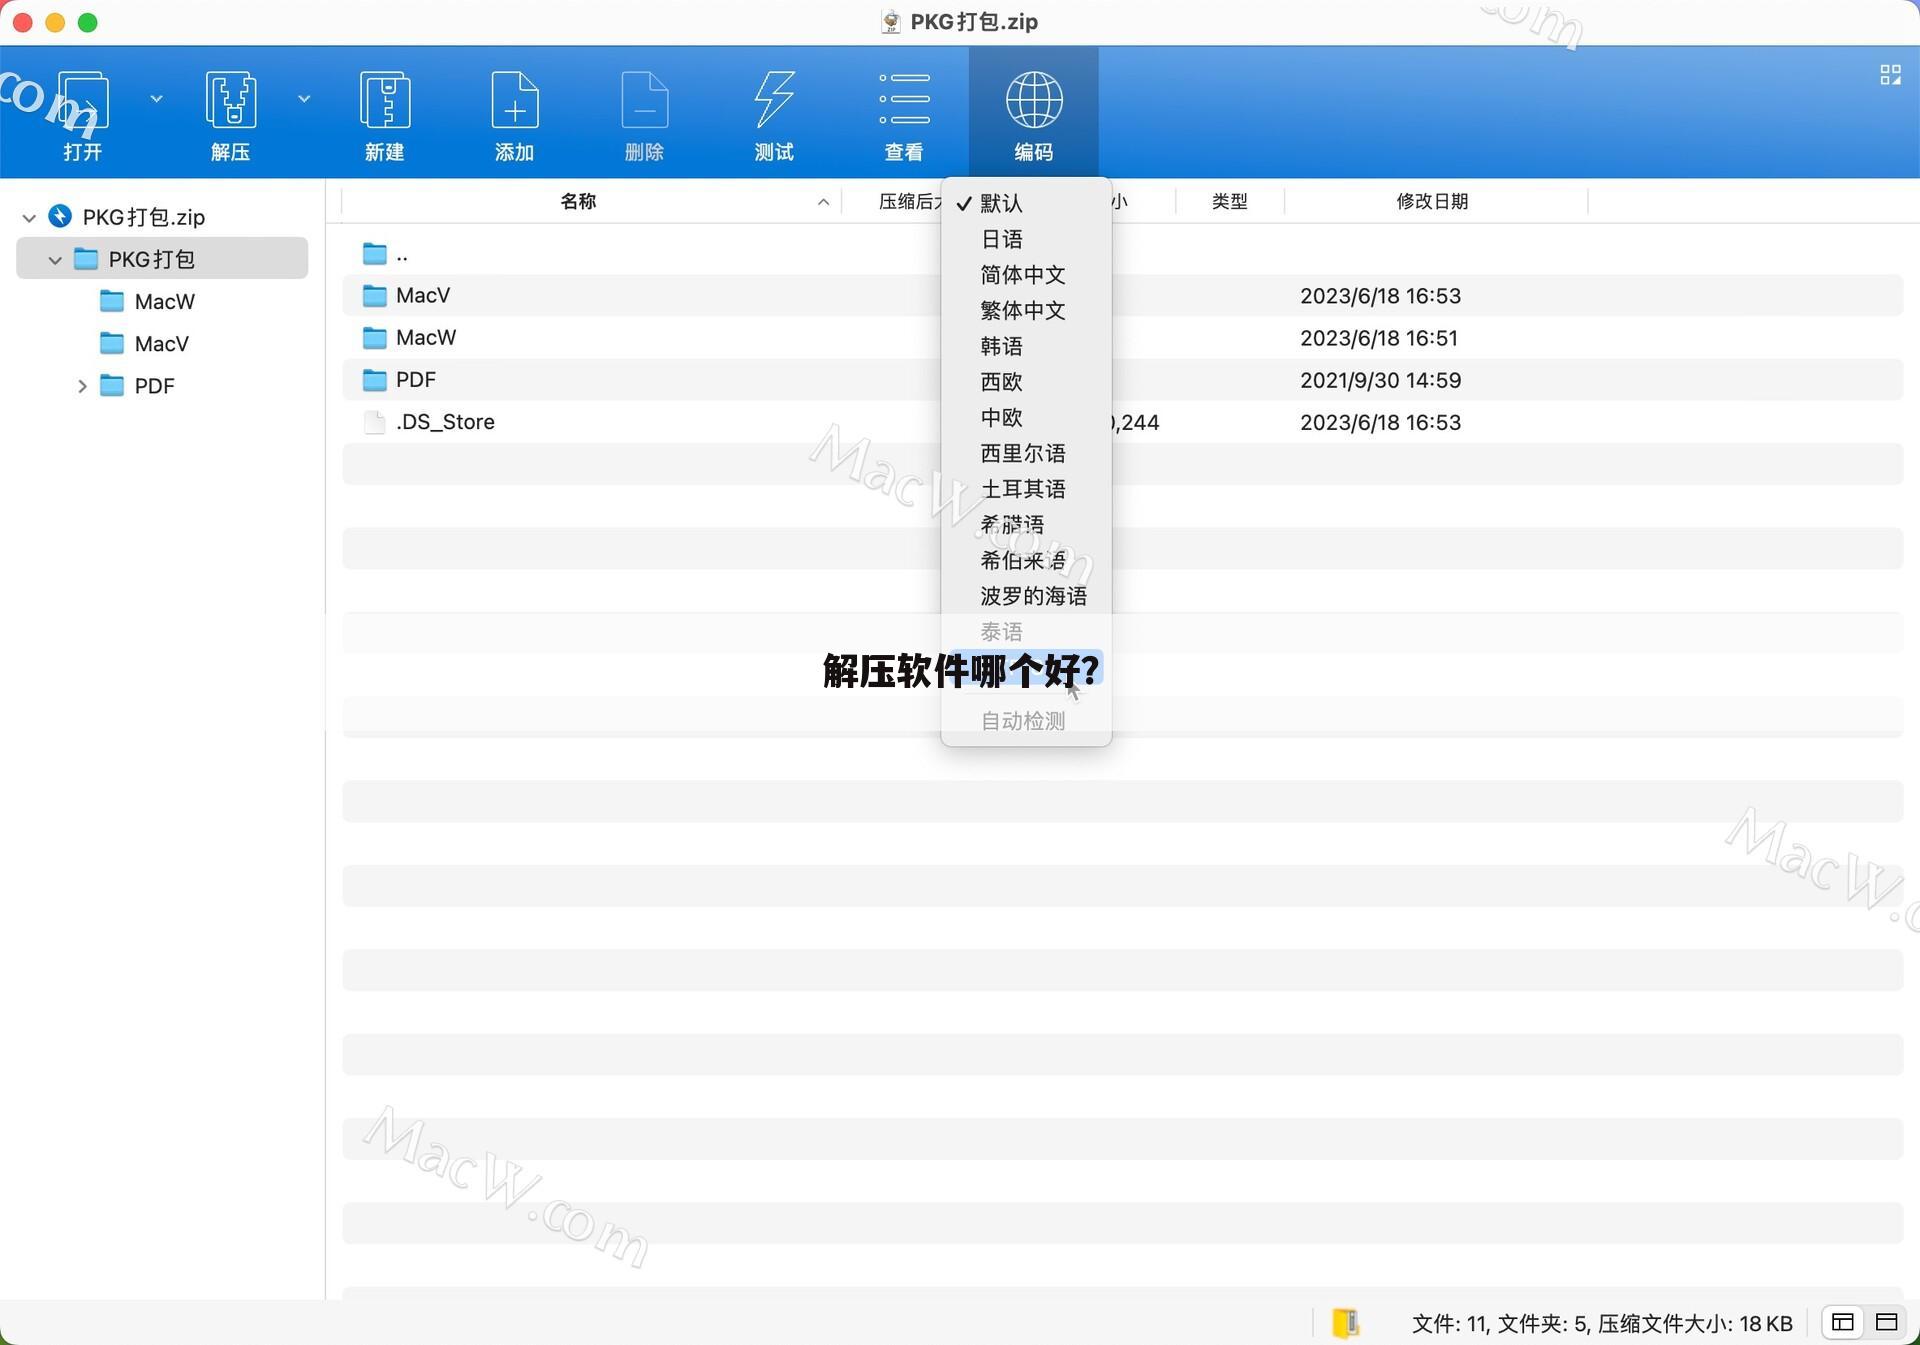Select MacW folder in sidebar tree
This screenshot has height=1345, width=1920.
(164, 302)
